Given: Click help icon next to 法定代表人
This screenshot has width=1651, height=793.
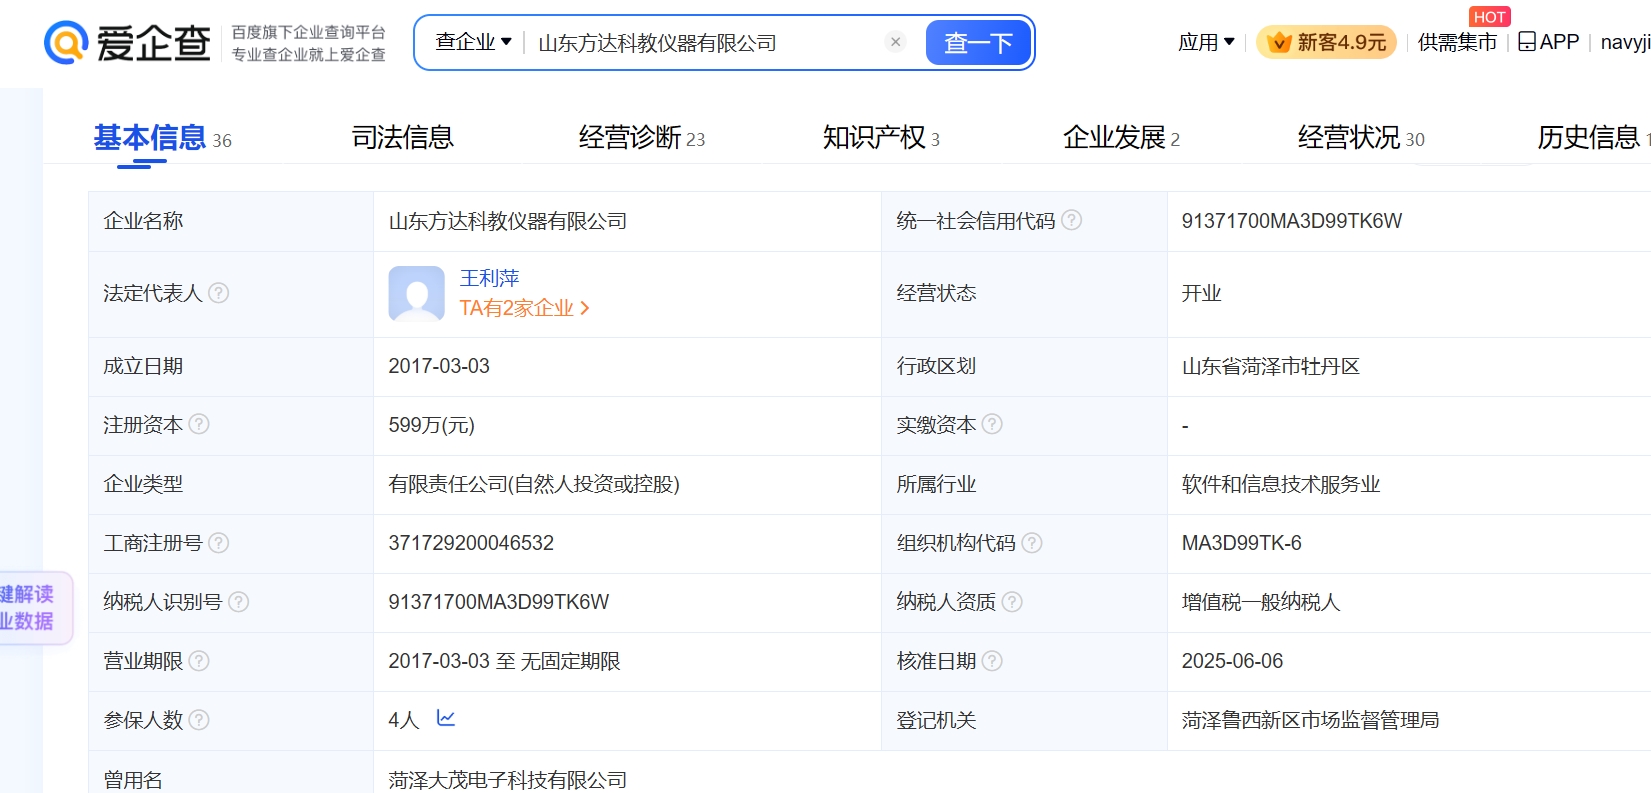Looking at the screenshot, I should [218, 293].
